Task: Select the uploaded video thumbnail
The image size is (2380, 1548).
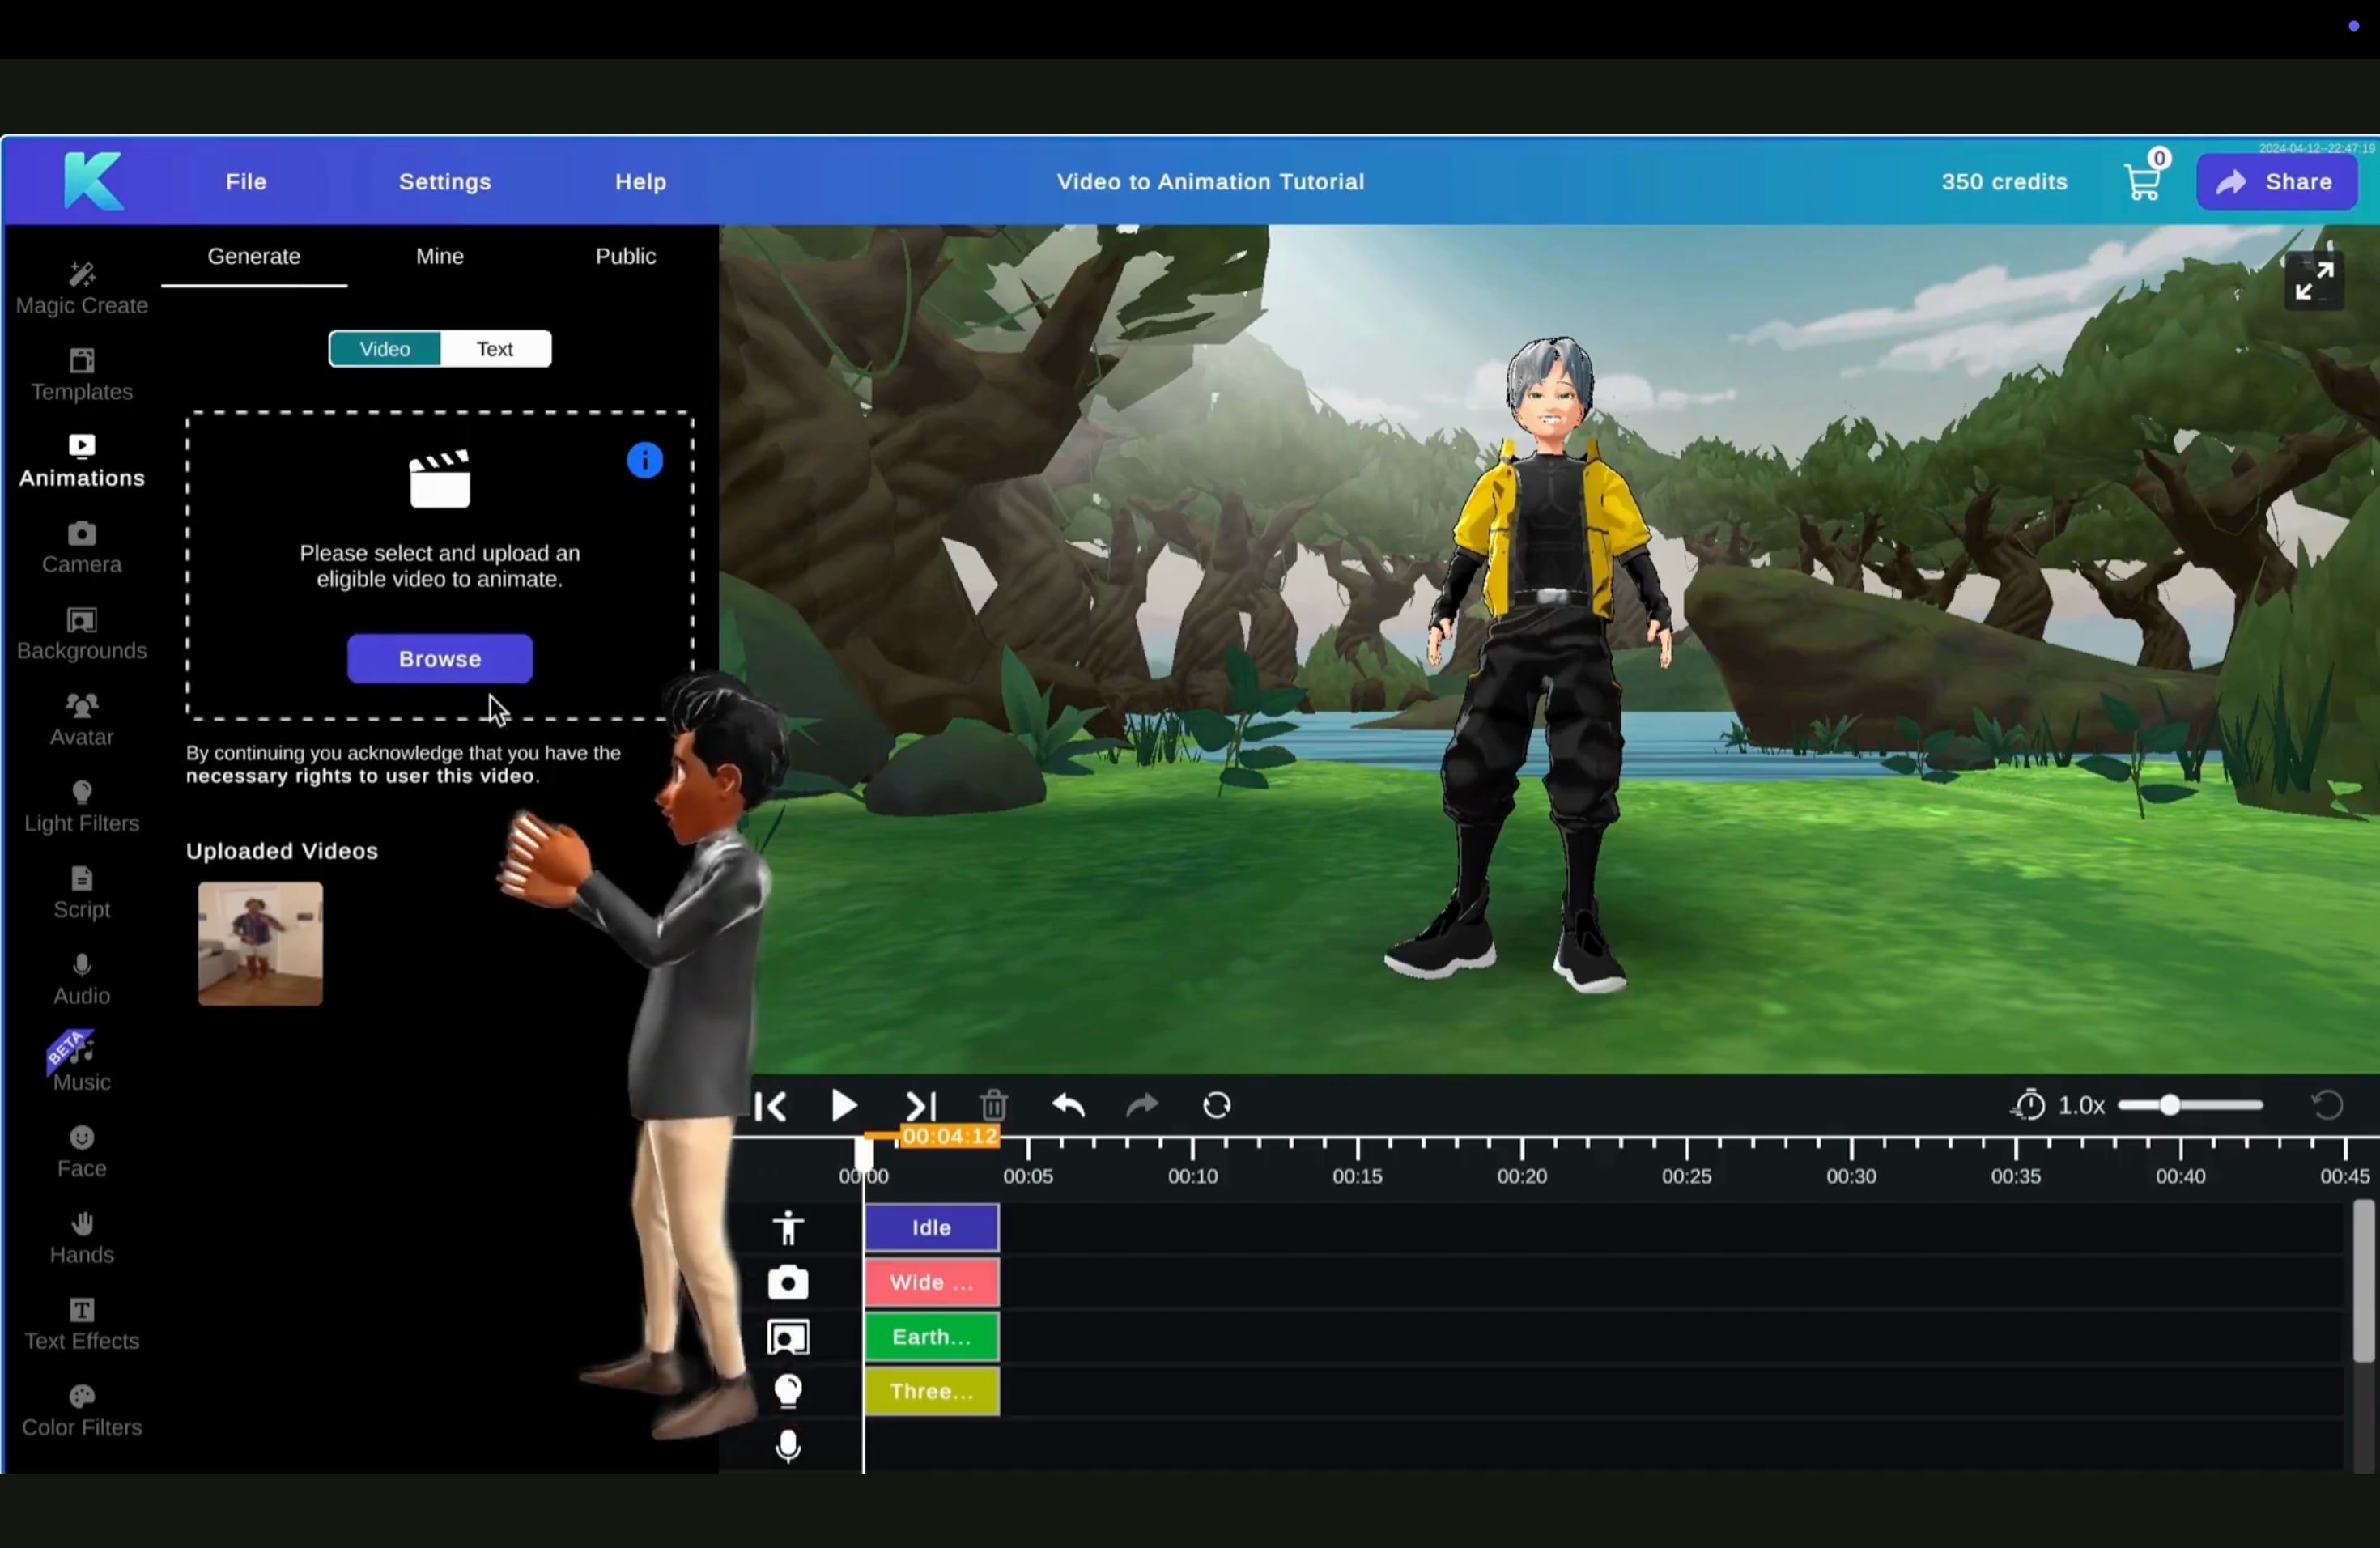Action: pos(260,943)
